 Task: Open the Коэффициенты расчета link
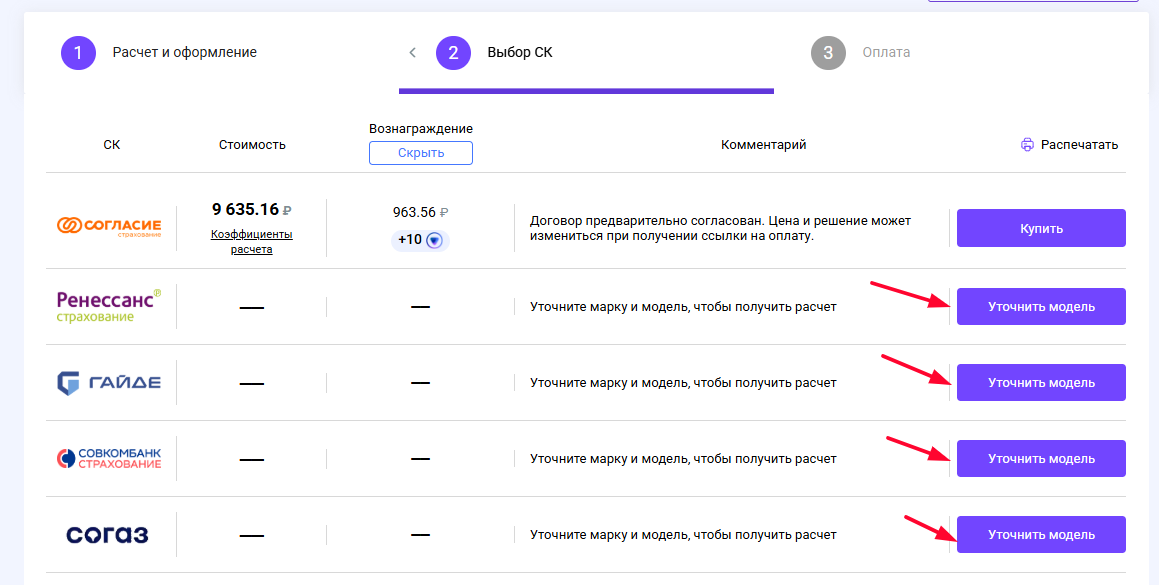(252, 242)
